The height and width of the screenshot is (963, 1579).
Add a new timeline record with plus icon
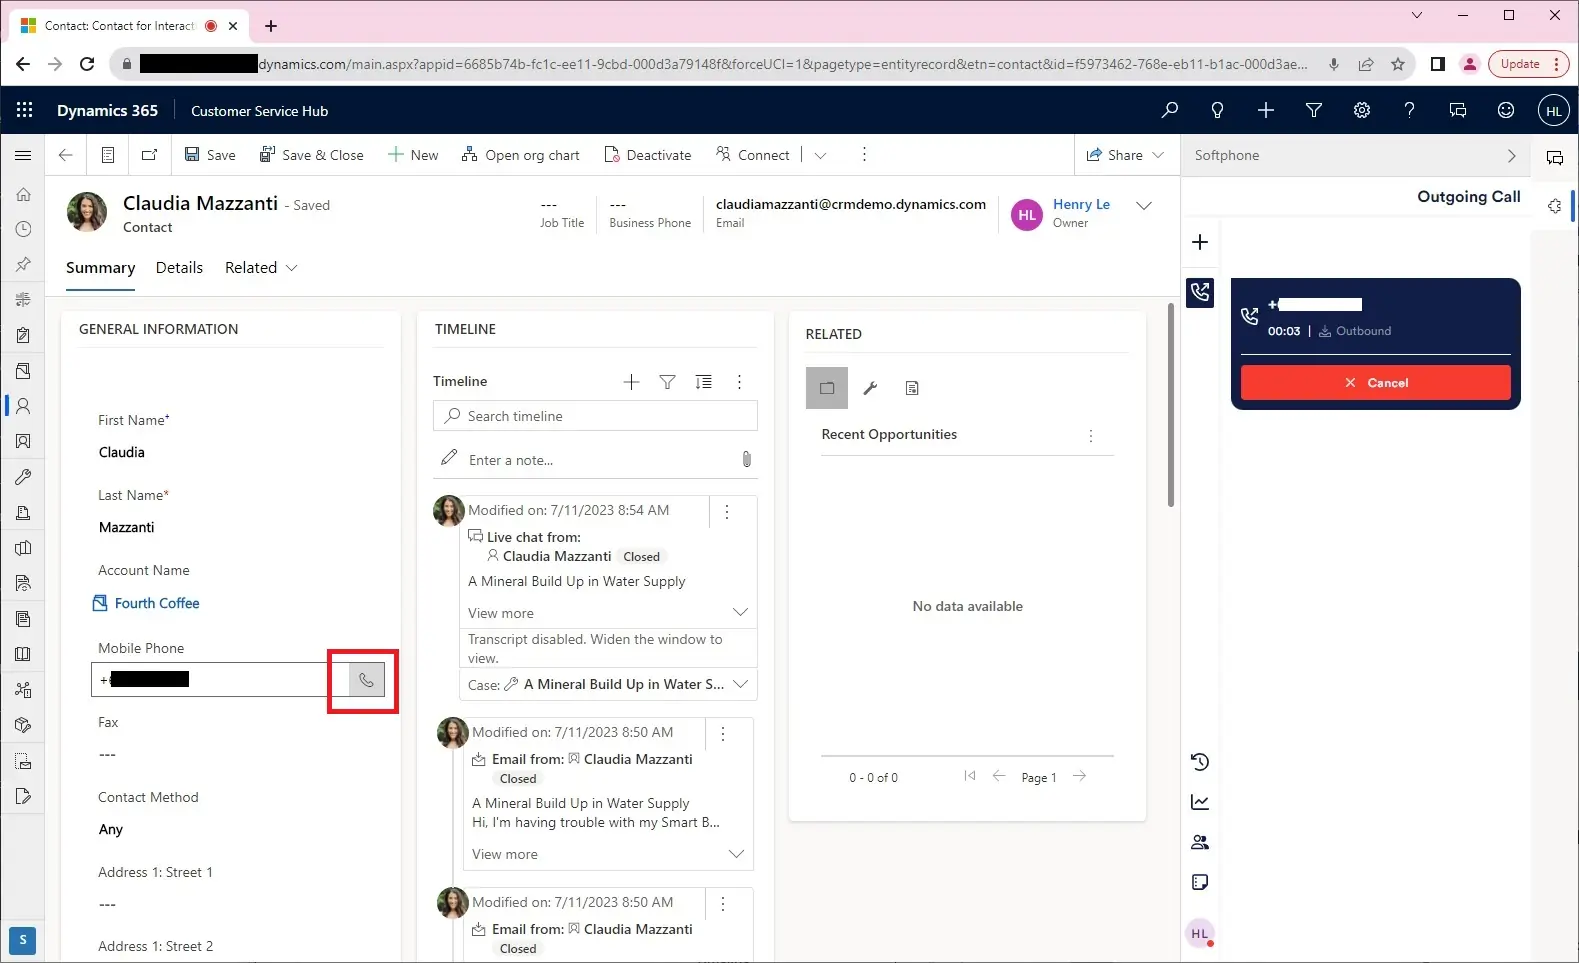pyautogui.click(x=631, y=382)
